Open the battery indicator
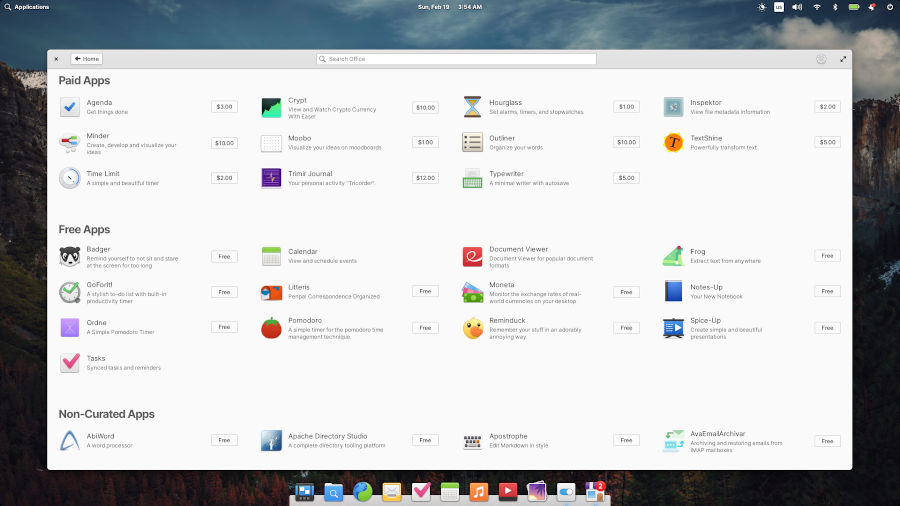Image resolution: width=900 pixels, height=506 pixels. (854, 7)
